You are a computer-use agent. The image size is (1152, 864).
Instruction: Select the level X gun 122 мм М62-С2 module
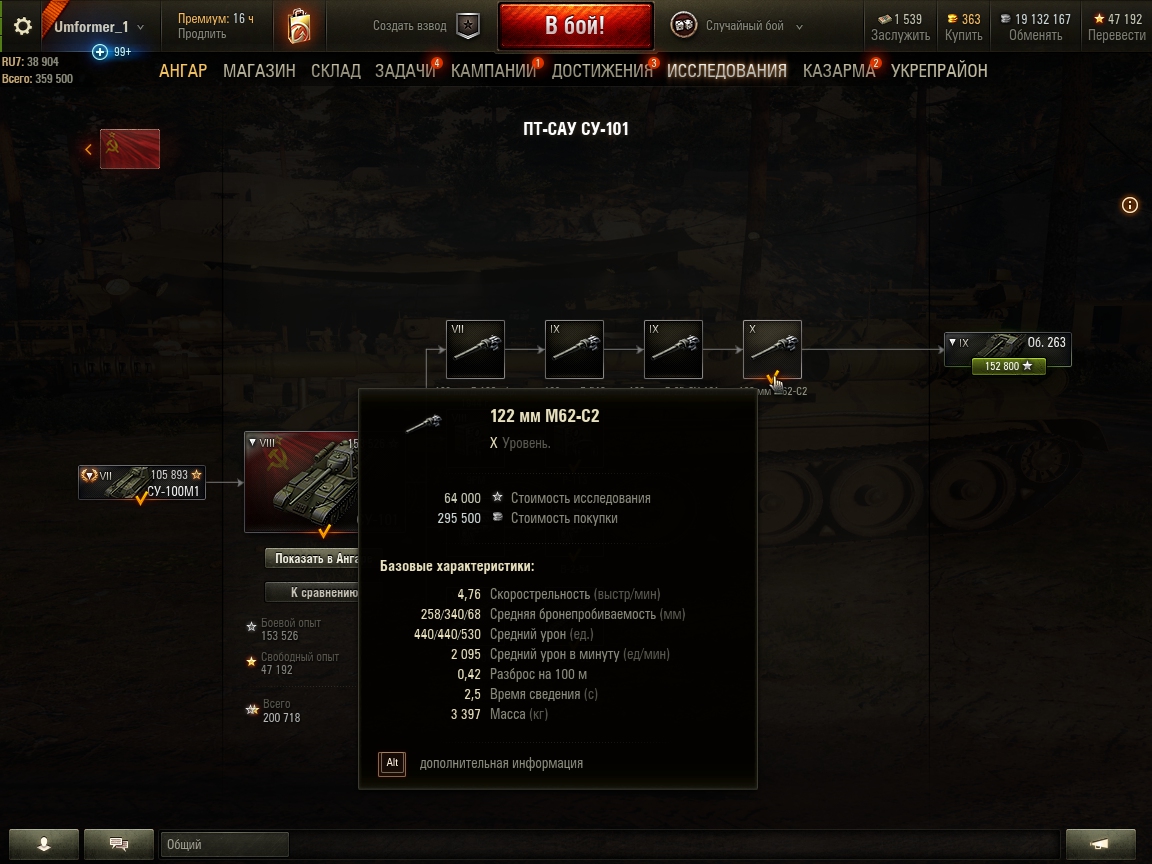point(772,349)
